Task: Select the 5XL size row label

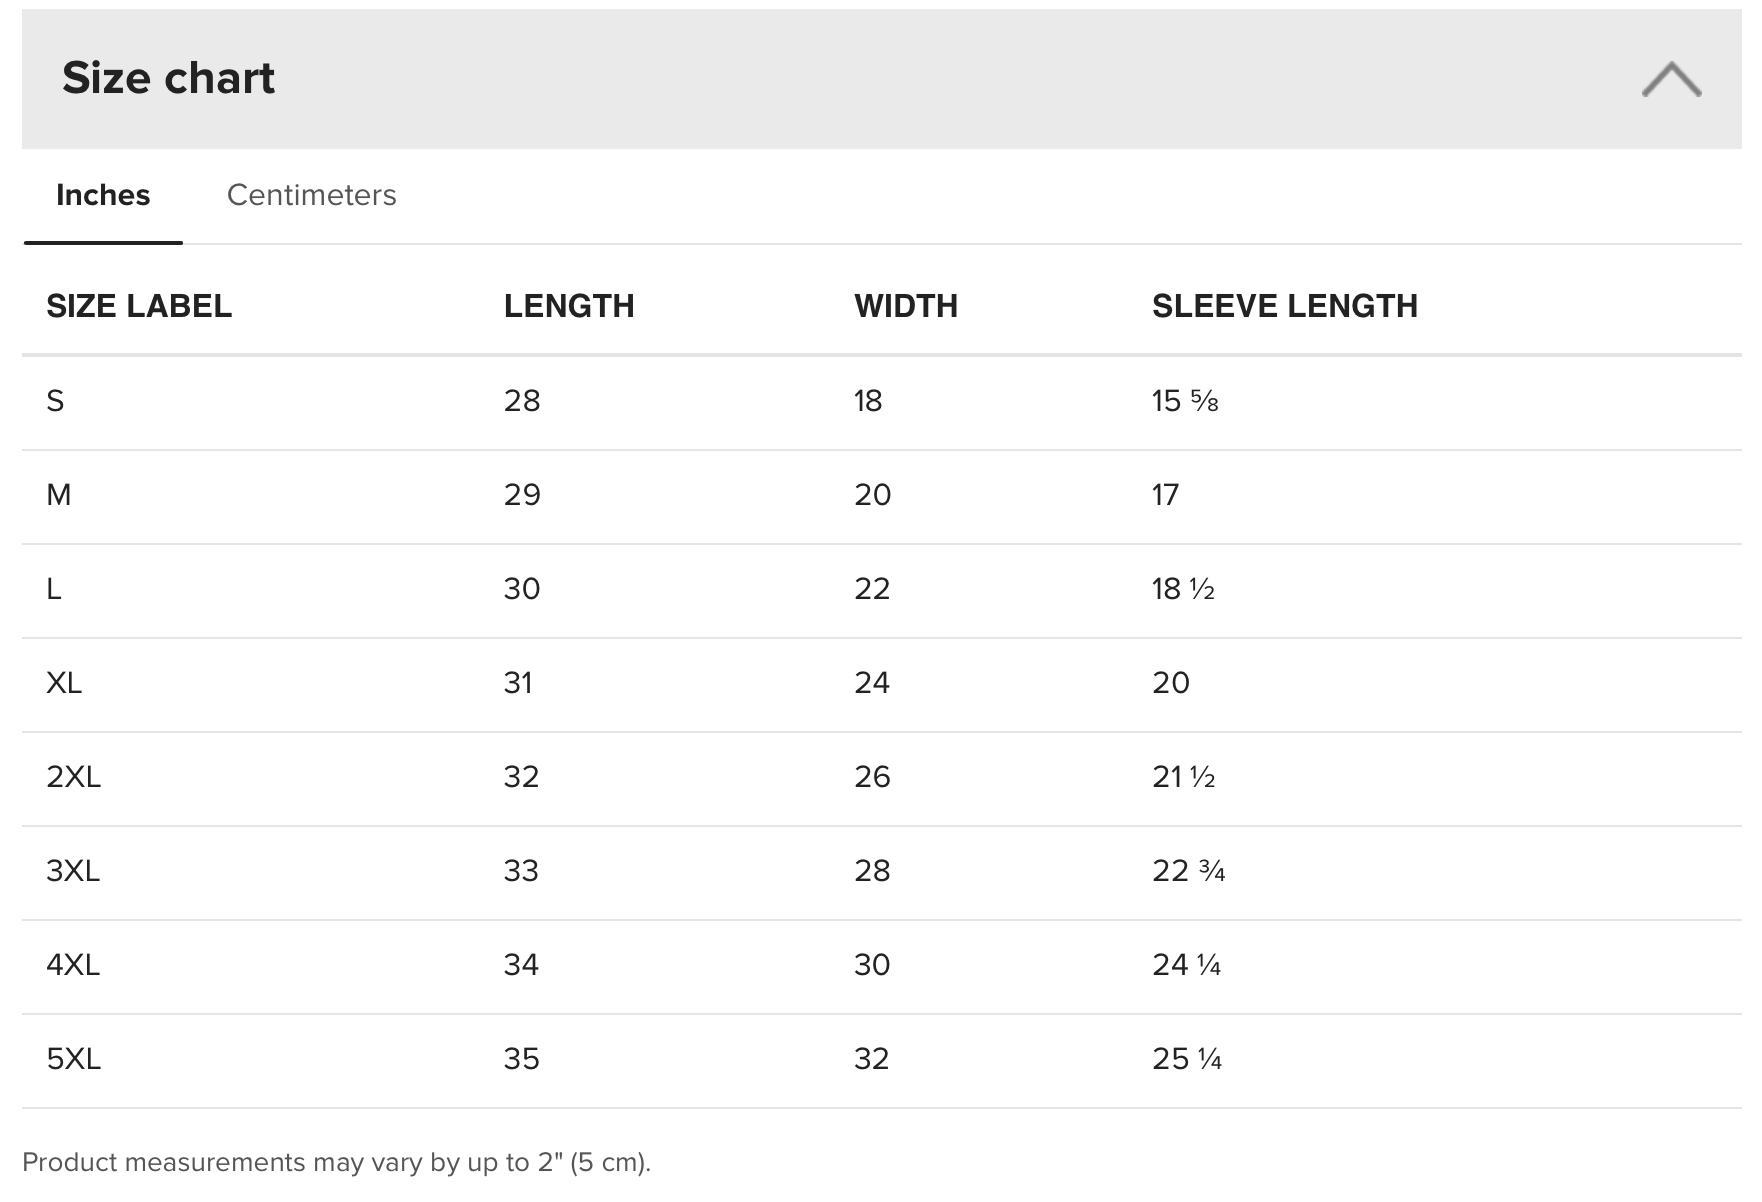Action: tap(74, 1059)
